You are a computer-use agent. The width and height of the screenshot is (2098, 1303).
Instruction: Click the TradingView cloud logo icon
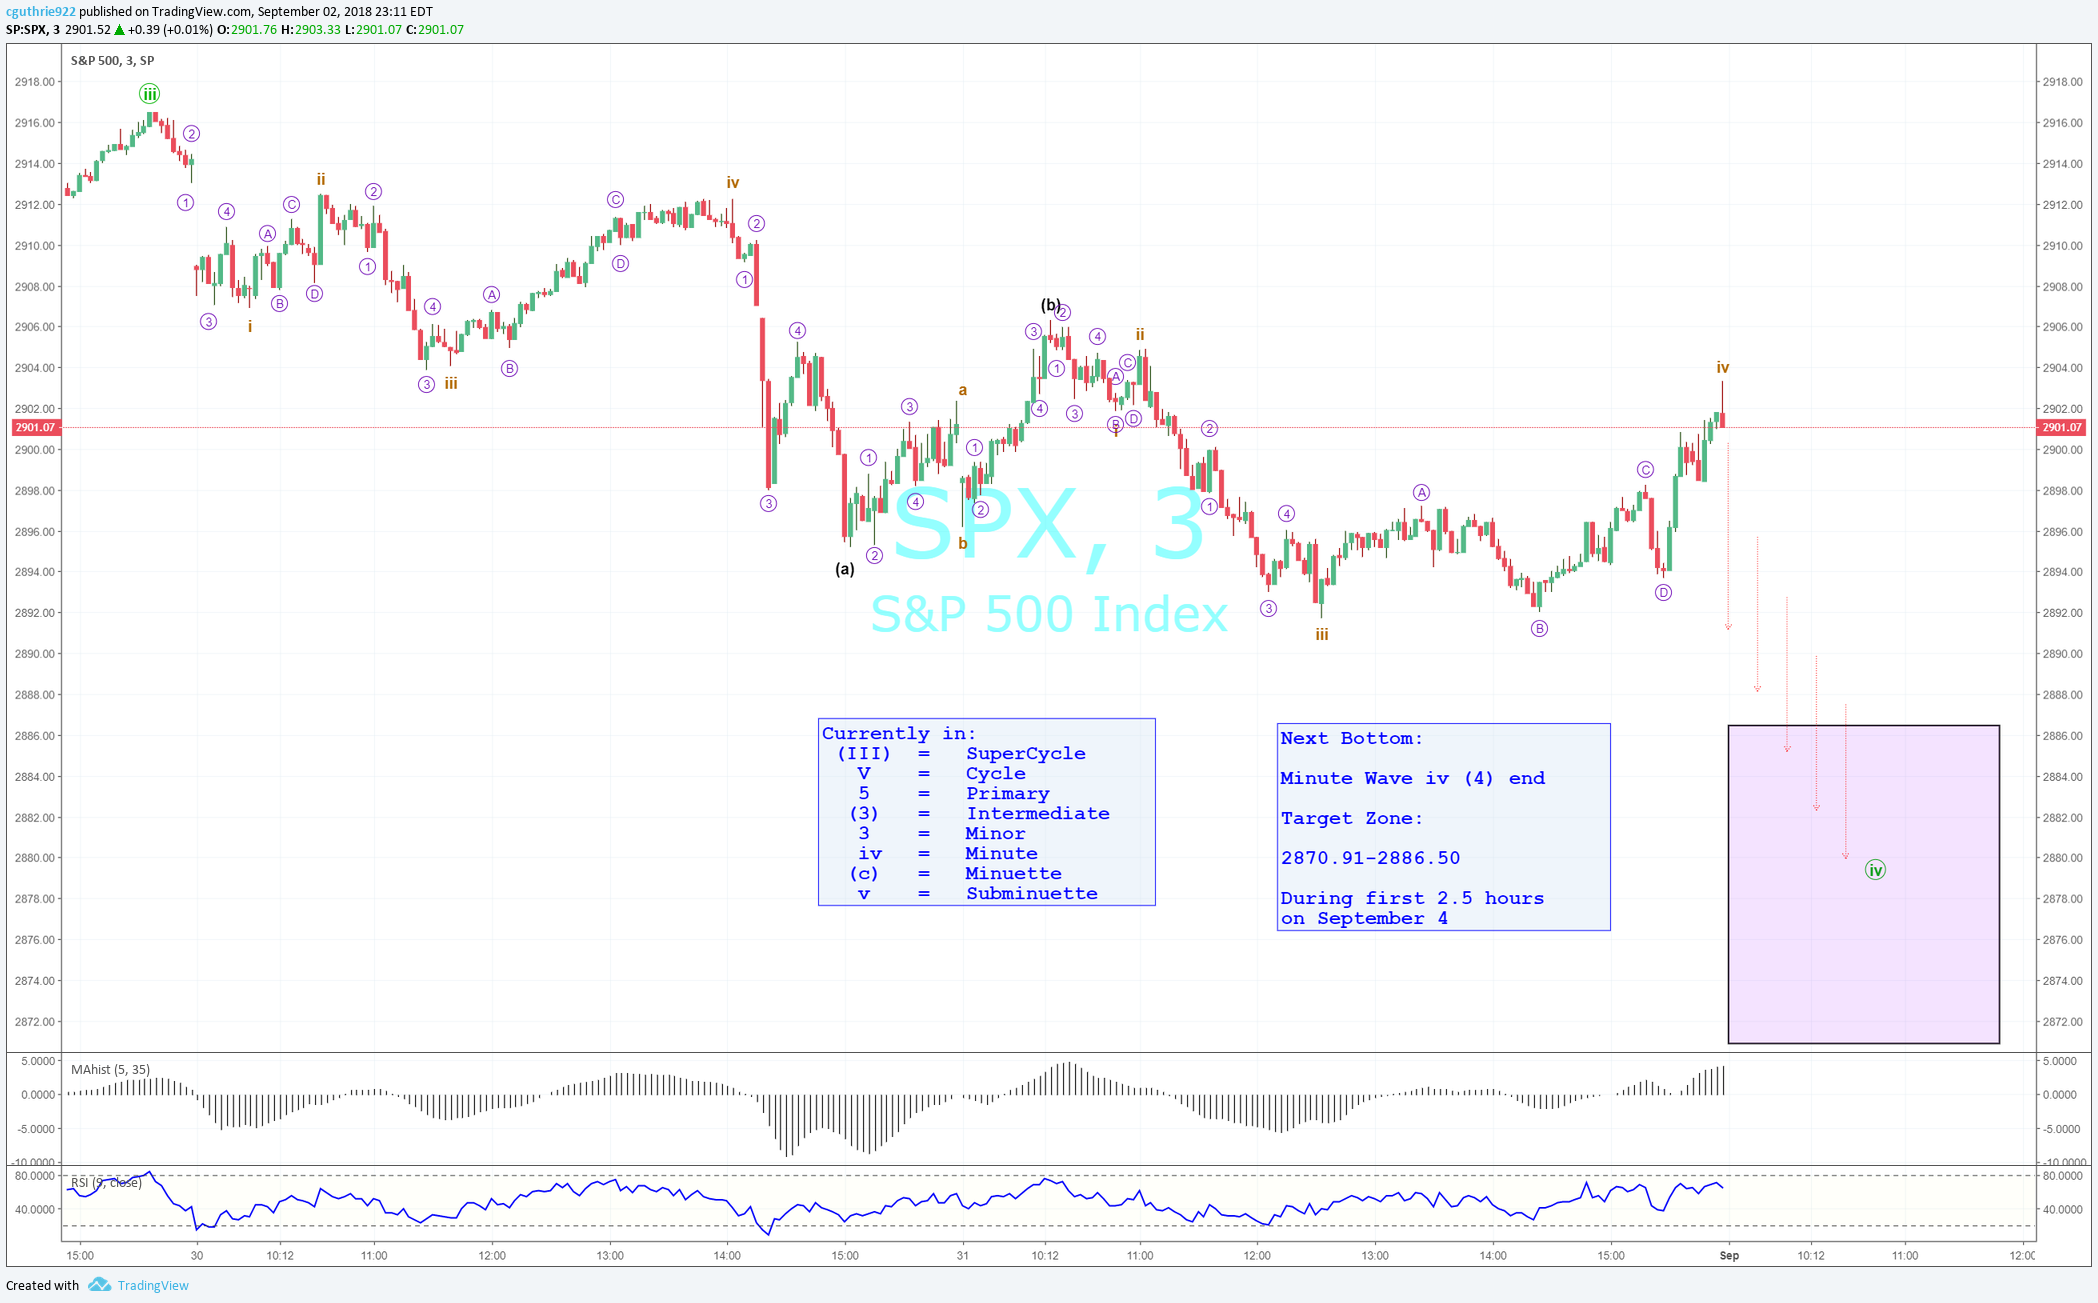99,1284
